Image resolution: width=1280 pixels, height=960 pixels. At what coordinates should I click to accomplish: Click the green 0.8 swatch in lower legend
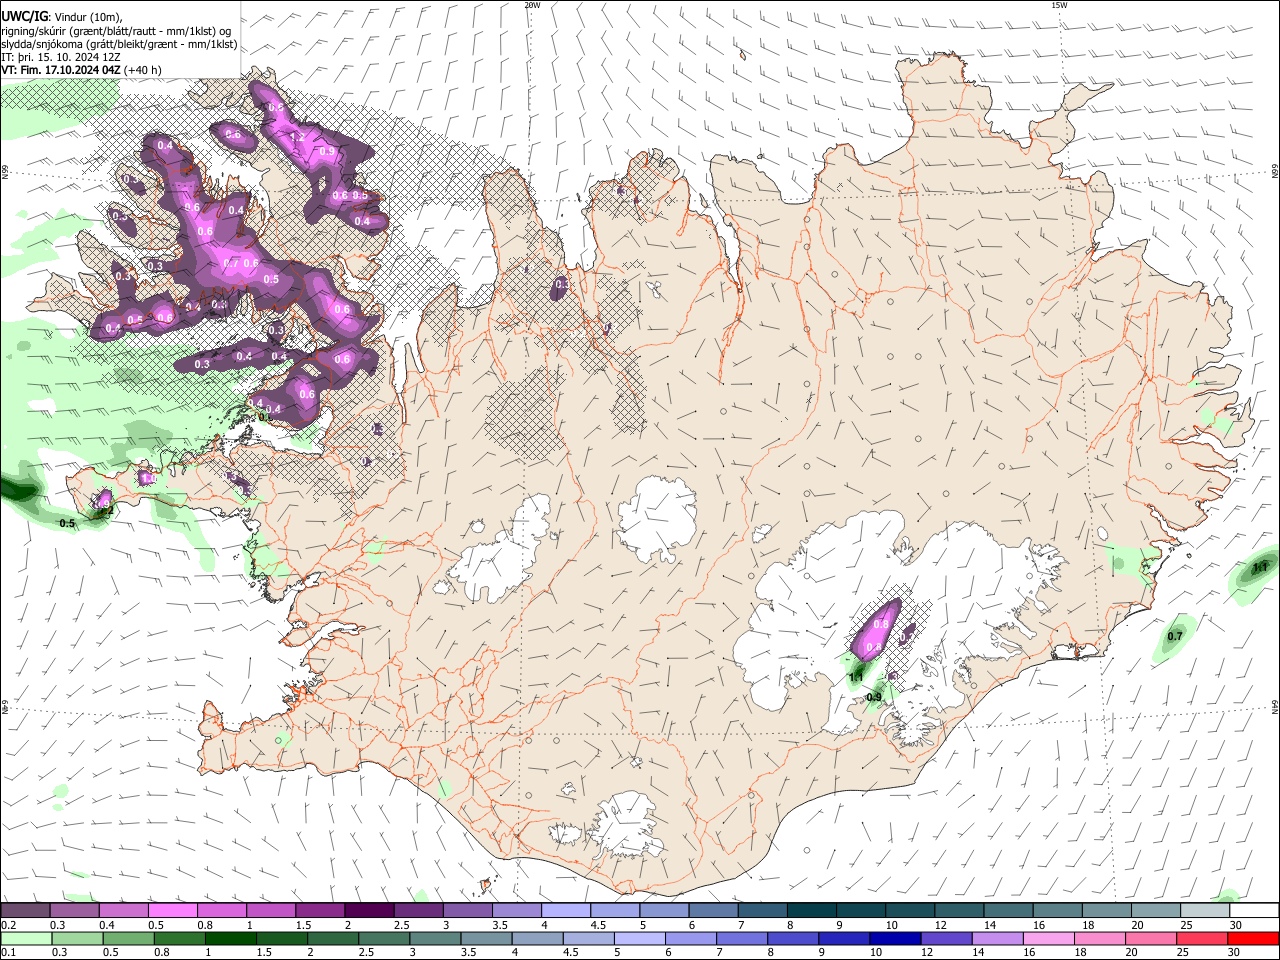coord(179,938)
